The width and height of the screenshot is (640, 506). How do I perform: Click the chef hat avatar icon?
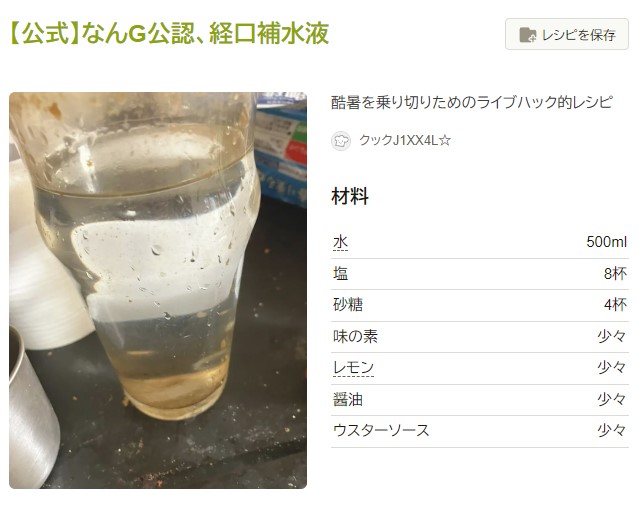341,141
